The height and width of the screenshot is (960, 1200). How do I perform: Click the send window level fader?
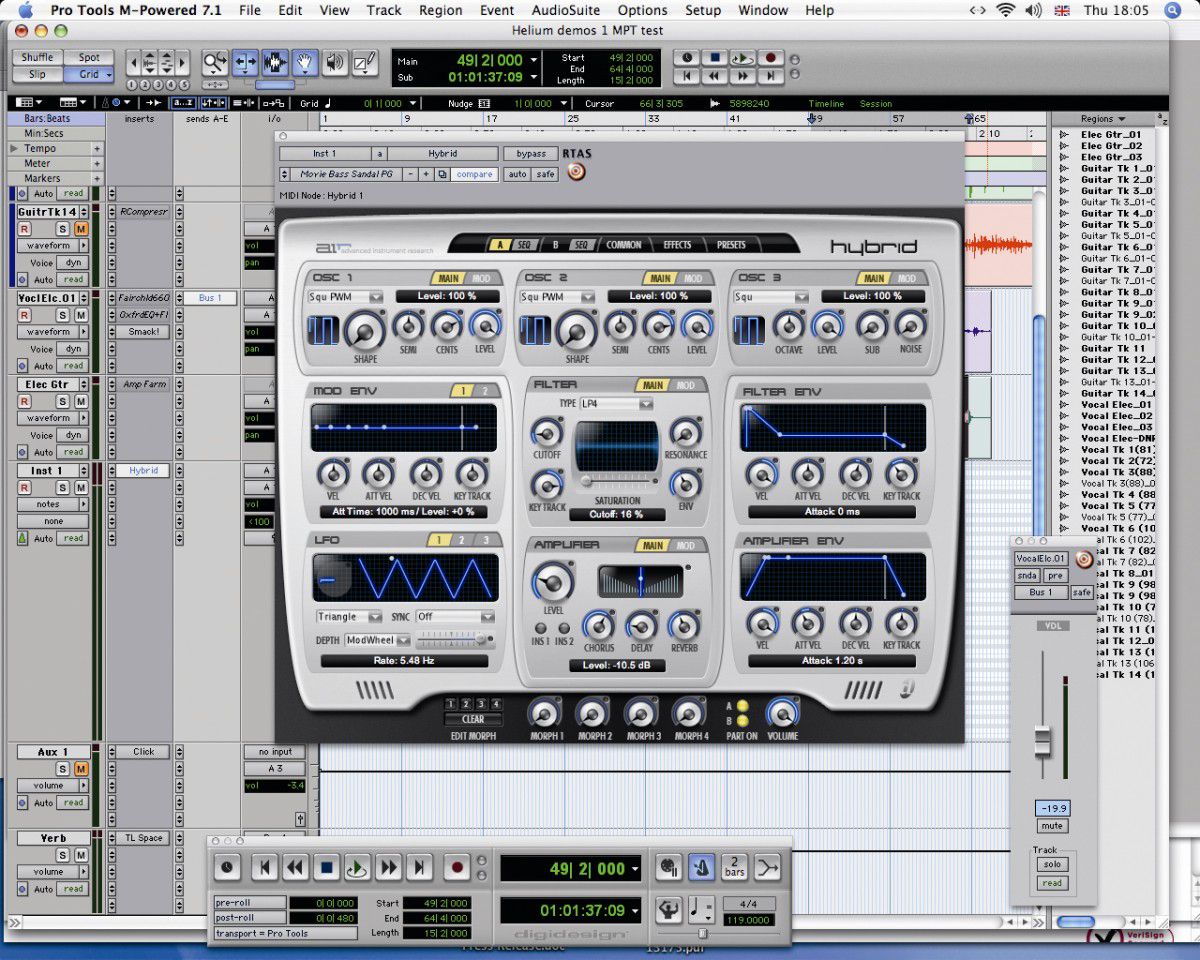[x=1043, y=741]
